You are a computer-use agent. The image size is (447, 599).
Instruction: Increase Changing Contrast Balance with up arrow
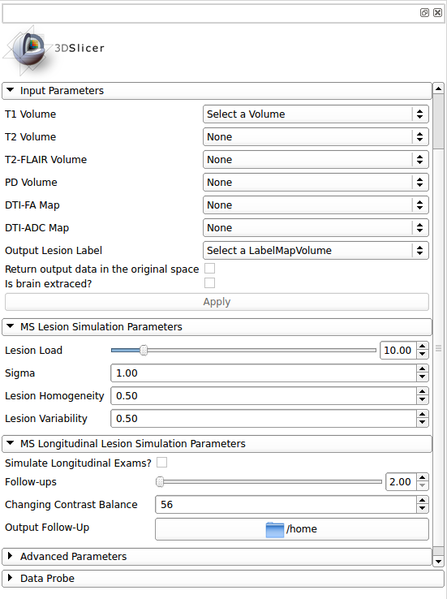[x=422, y=500]
